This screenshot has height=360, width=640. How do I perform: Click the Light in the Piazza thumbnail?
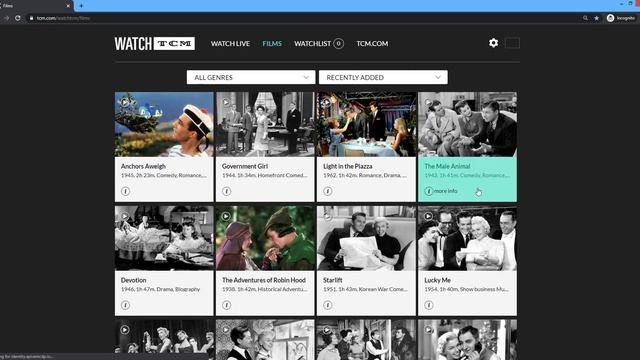[x=367, y=124]
